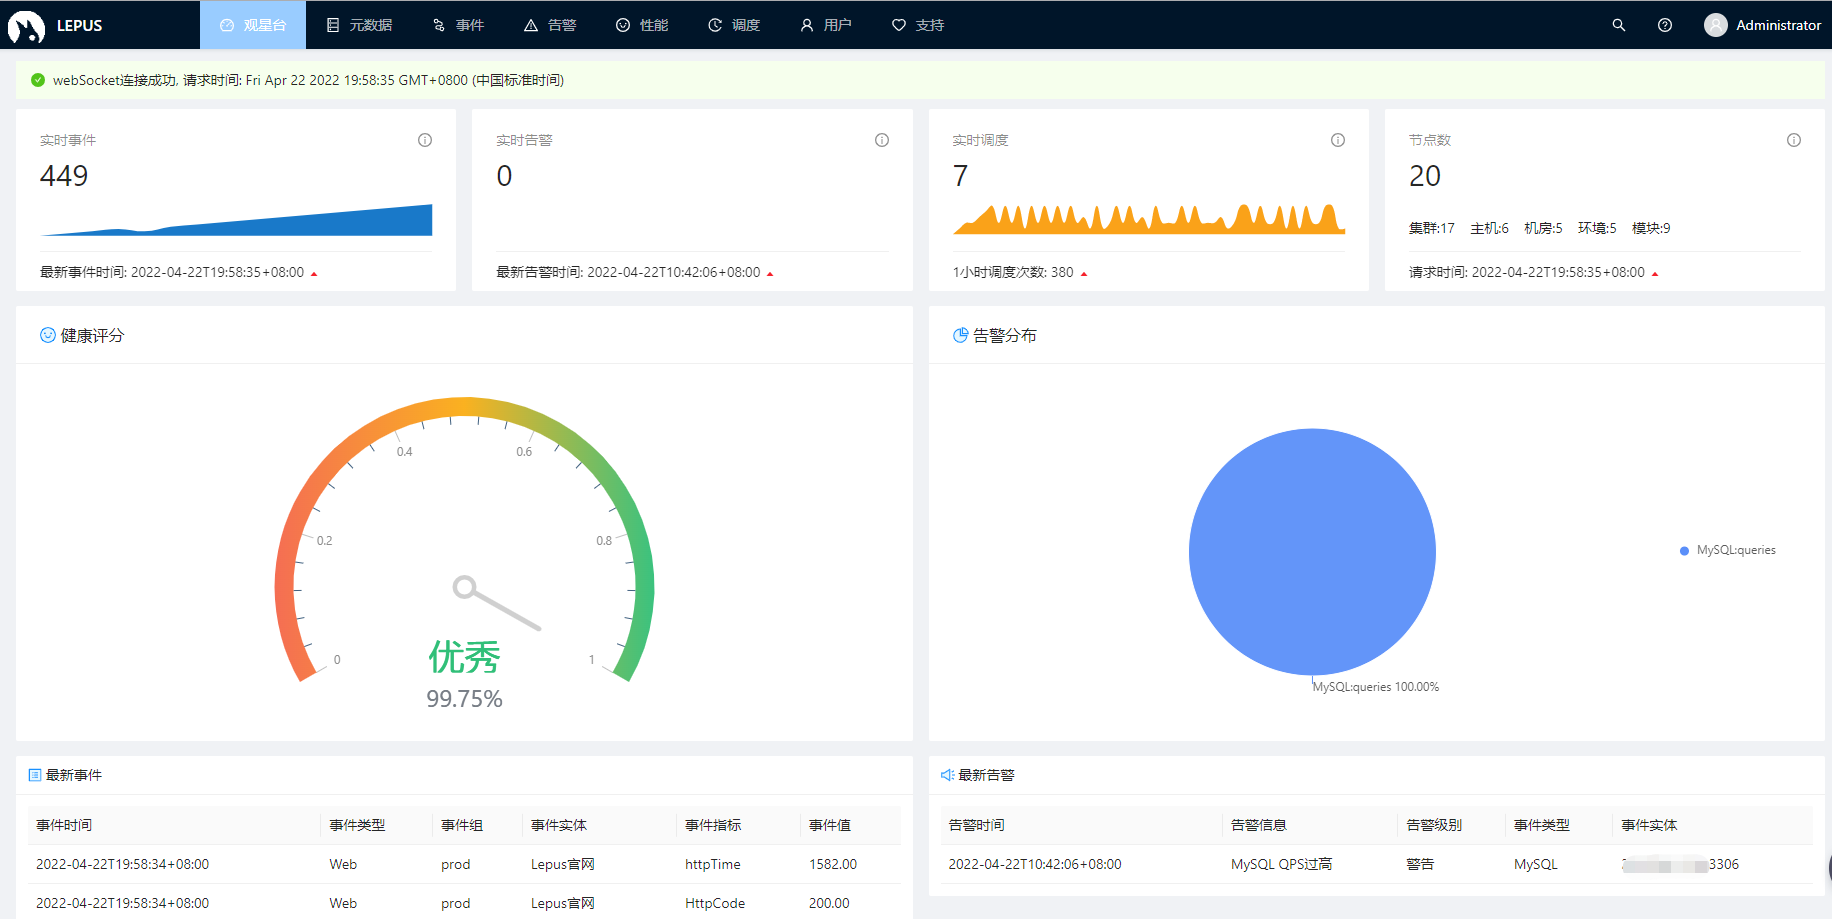The image size is (1832, 919).
Task: Click the webSocket连接成功 status message
Action: coord(308,80)
